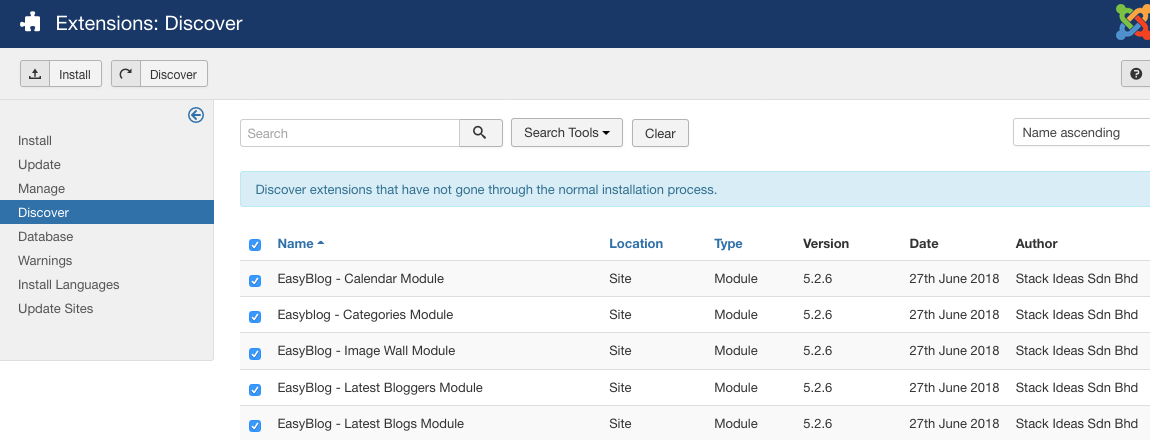Click the puzzle-piece extensions icon in header

tap(30, 23)
